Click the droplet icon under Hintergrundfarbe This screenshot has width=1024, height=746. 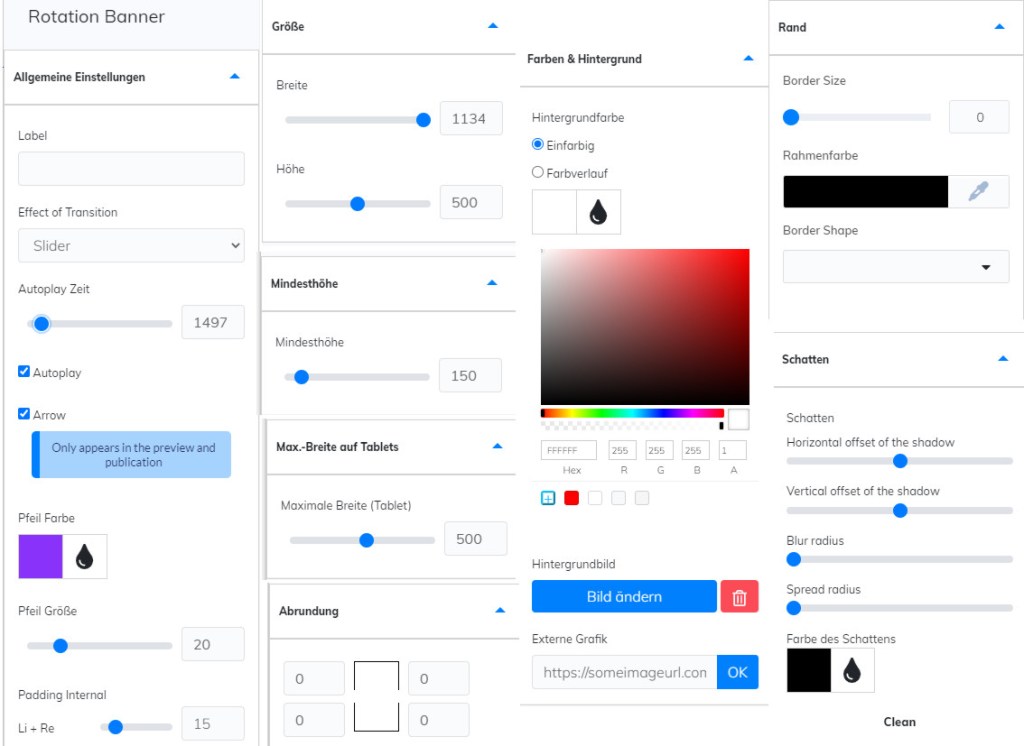click(598, 212)
